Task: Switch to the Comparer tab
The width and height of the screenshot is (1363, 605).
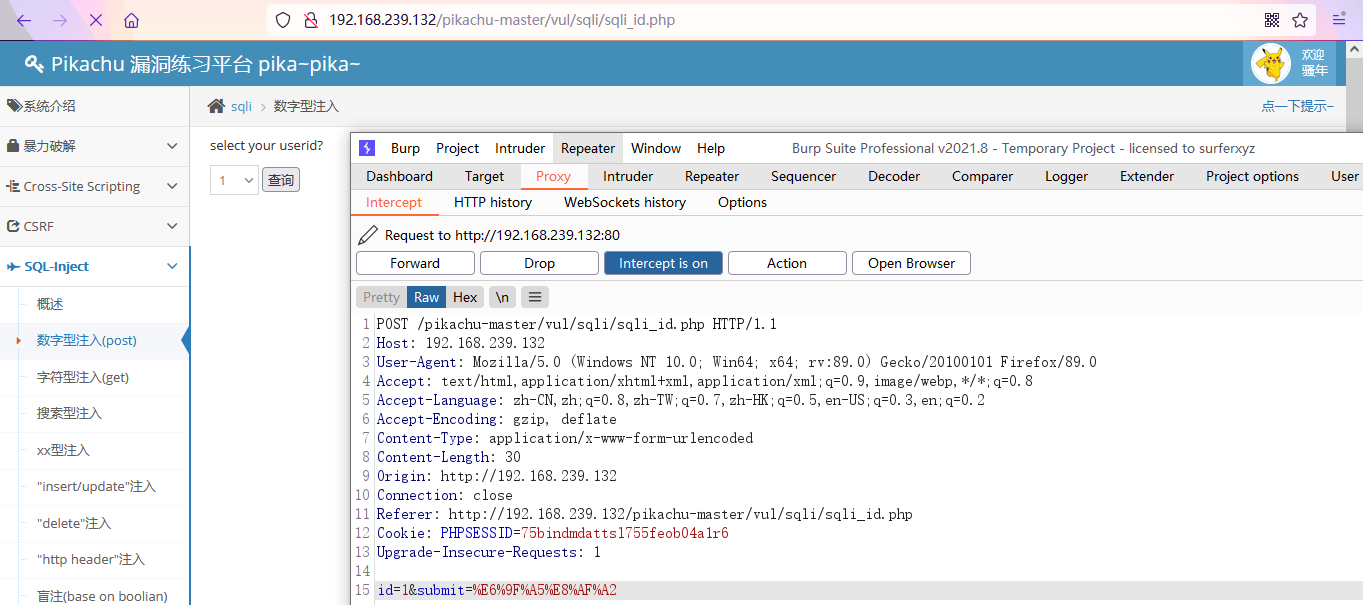Action: (x=982, y=176)
